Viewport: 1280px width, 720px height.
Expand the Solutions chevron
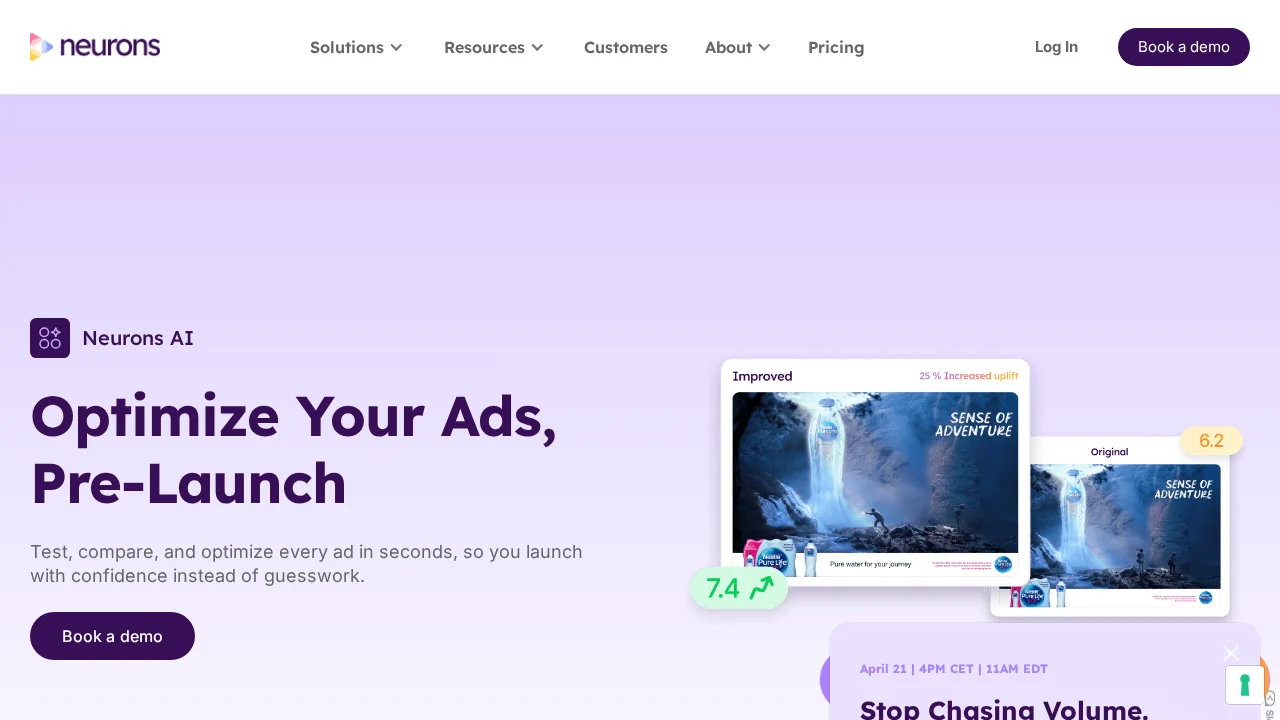396,47
